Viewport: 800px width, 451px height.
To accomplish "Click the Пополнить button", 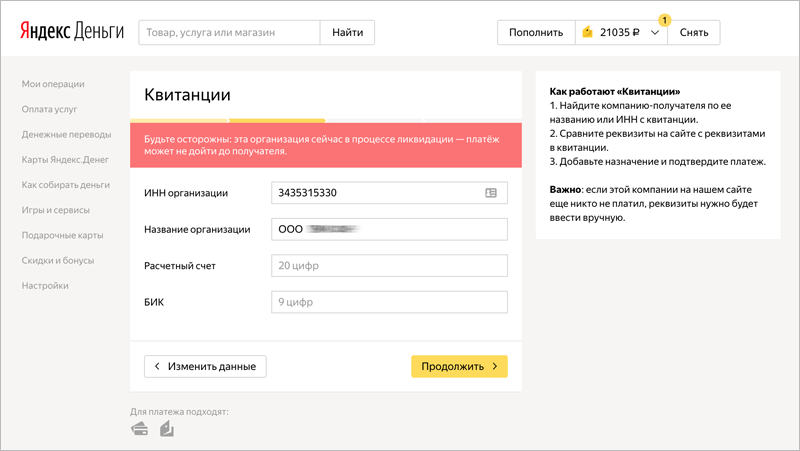I will click(536, 32).
